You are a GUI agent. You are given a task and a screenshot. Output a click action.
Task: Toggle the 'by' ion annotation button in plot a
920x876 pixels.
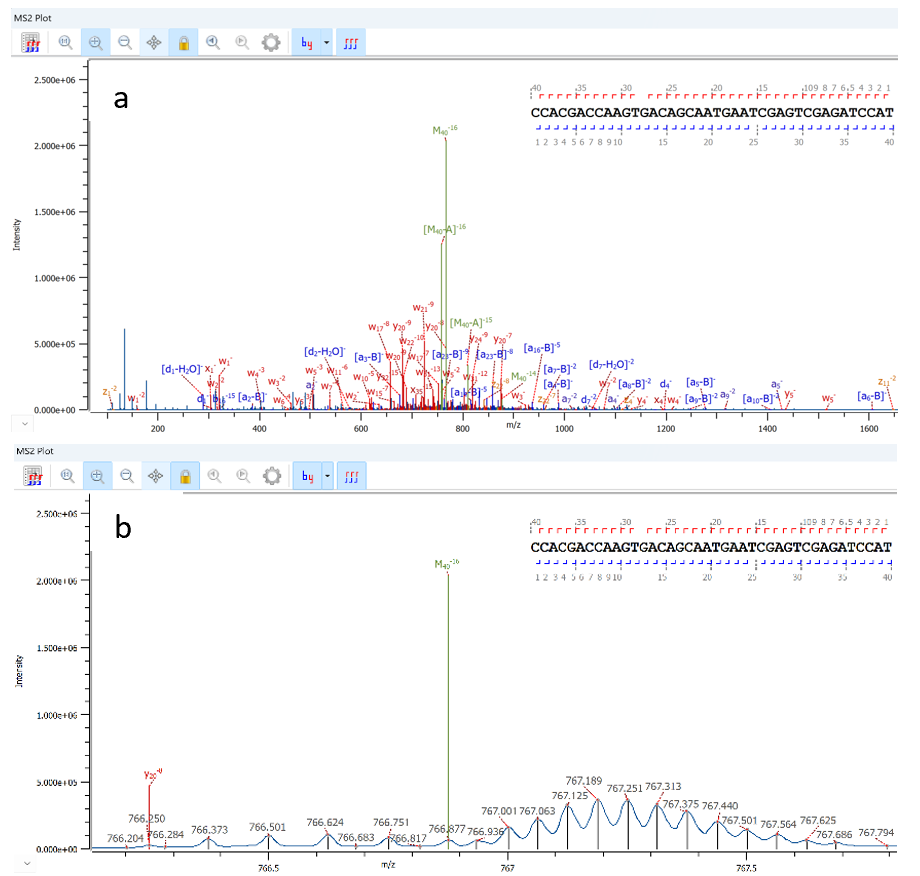pos(306,43)
